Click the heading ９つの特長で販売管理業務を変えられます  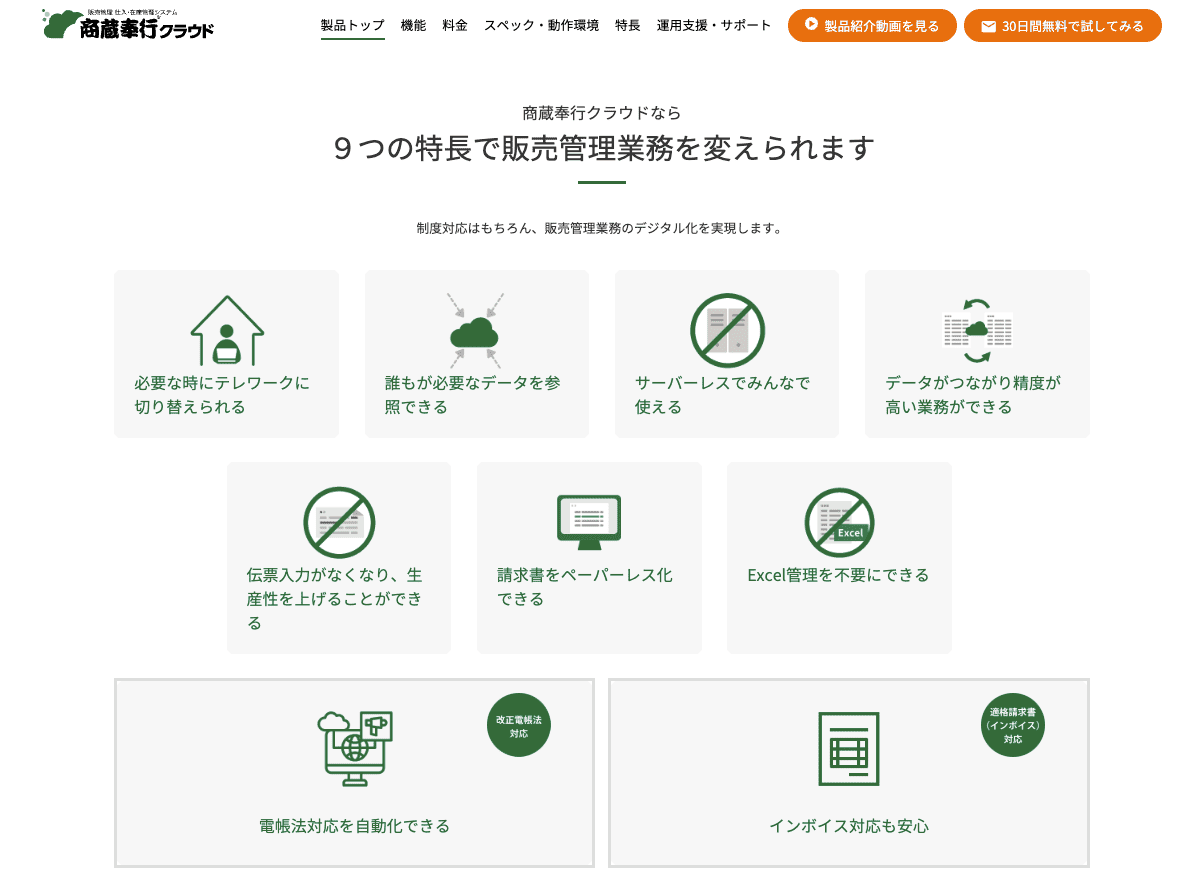[x=604, y=148]
